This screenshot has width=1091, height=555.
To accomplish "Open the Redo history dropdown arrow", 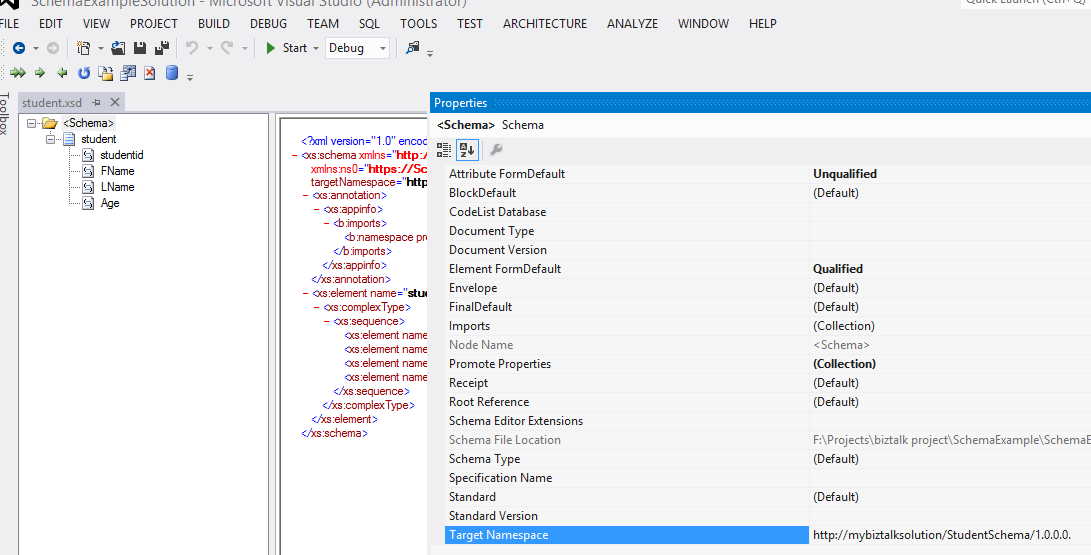I will pyautogui.click(x=244, y=48).
